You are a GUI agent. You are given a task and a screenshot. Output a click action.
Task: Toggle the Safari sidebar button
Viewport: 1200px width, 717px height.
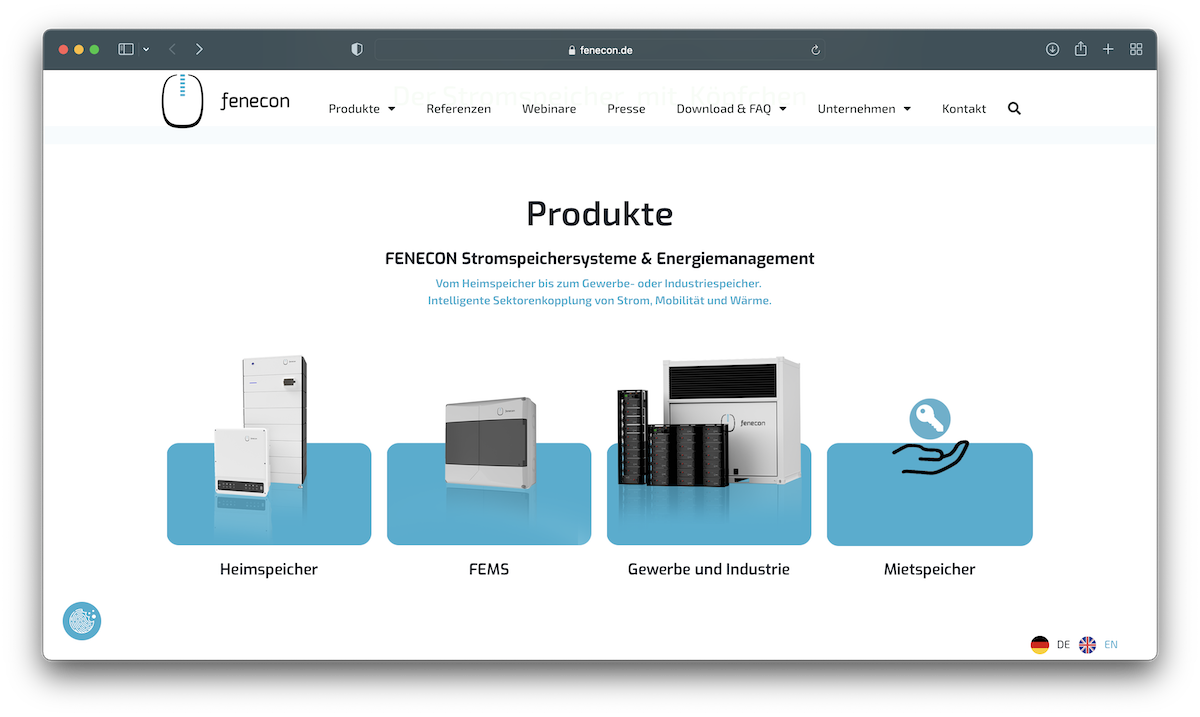126,49
